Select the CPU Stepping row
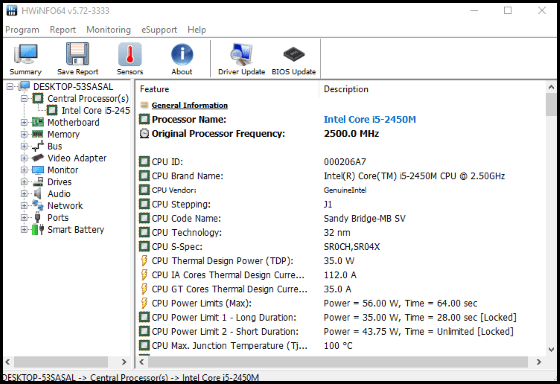 coord(342,204)
